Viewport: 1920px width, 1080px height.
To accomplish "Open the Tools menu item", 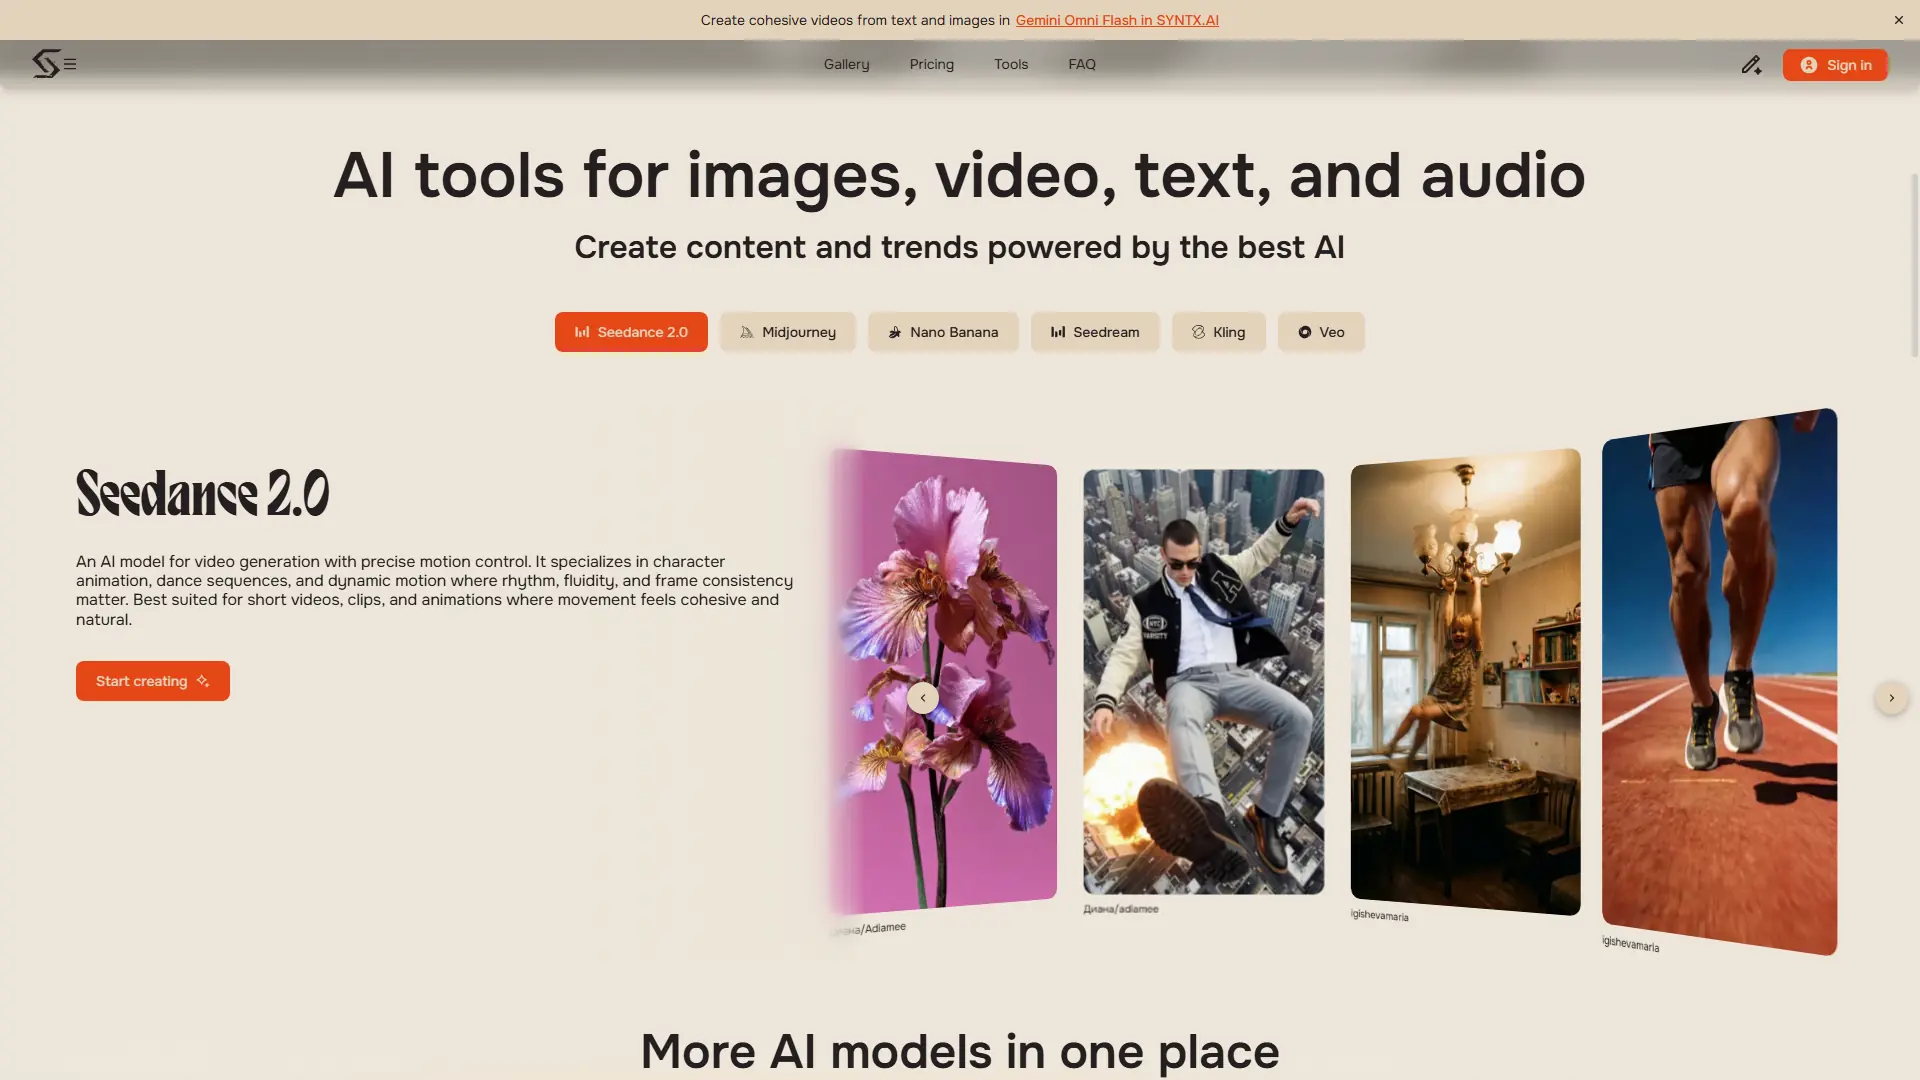I will [x=1010, y=64].
